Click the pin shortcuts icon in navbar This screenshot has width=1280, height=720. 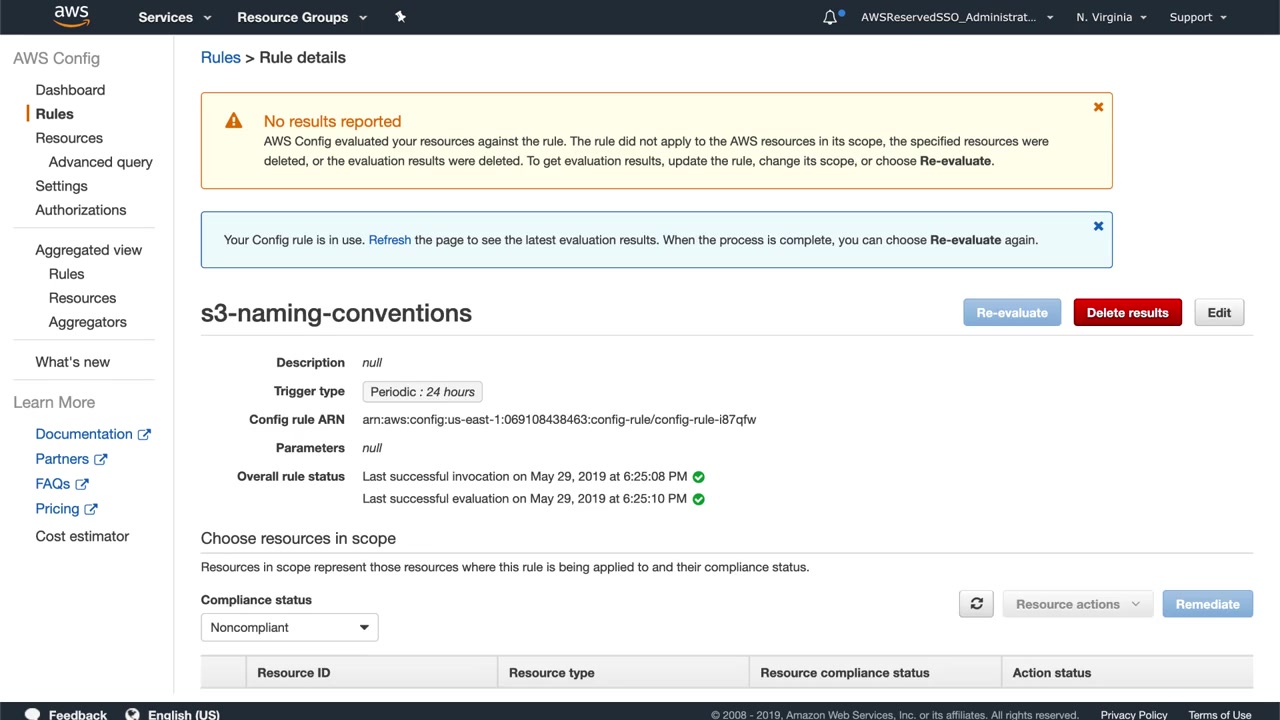(400, 17)
